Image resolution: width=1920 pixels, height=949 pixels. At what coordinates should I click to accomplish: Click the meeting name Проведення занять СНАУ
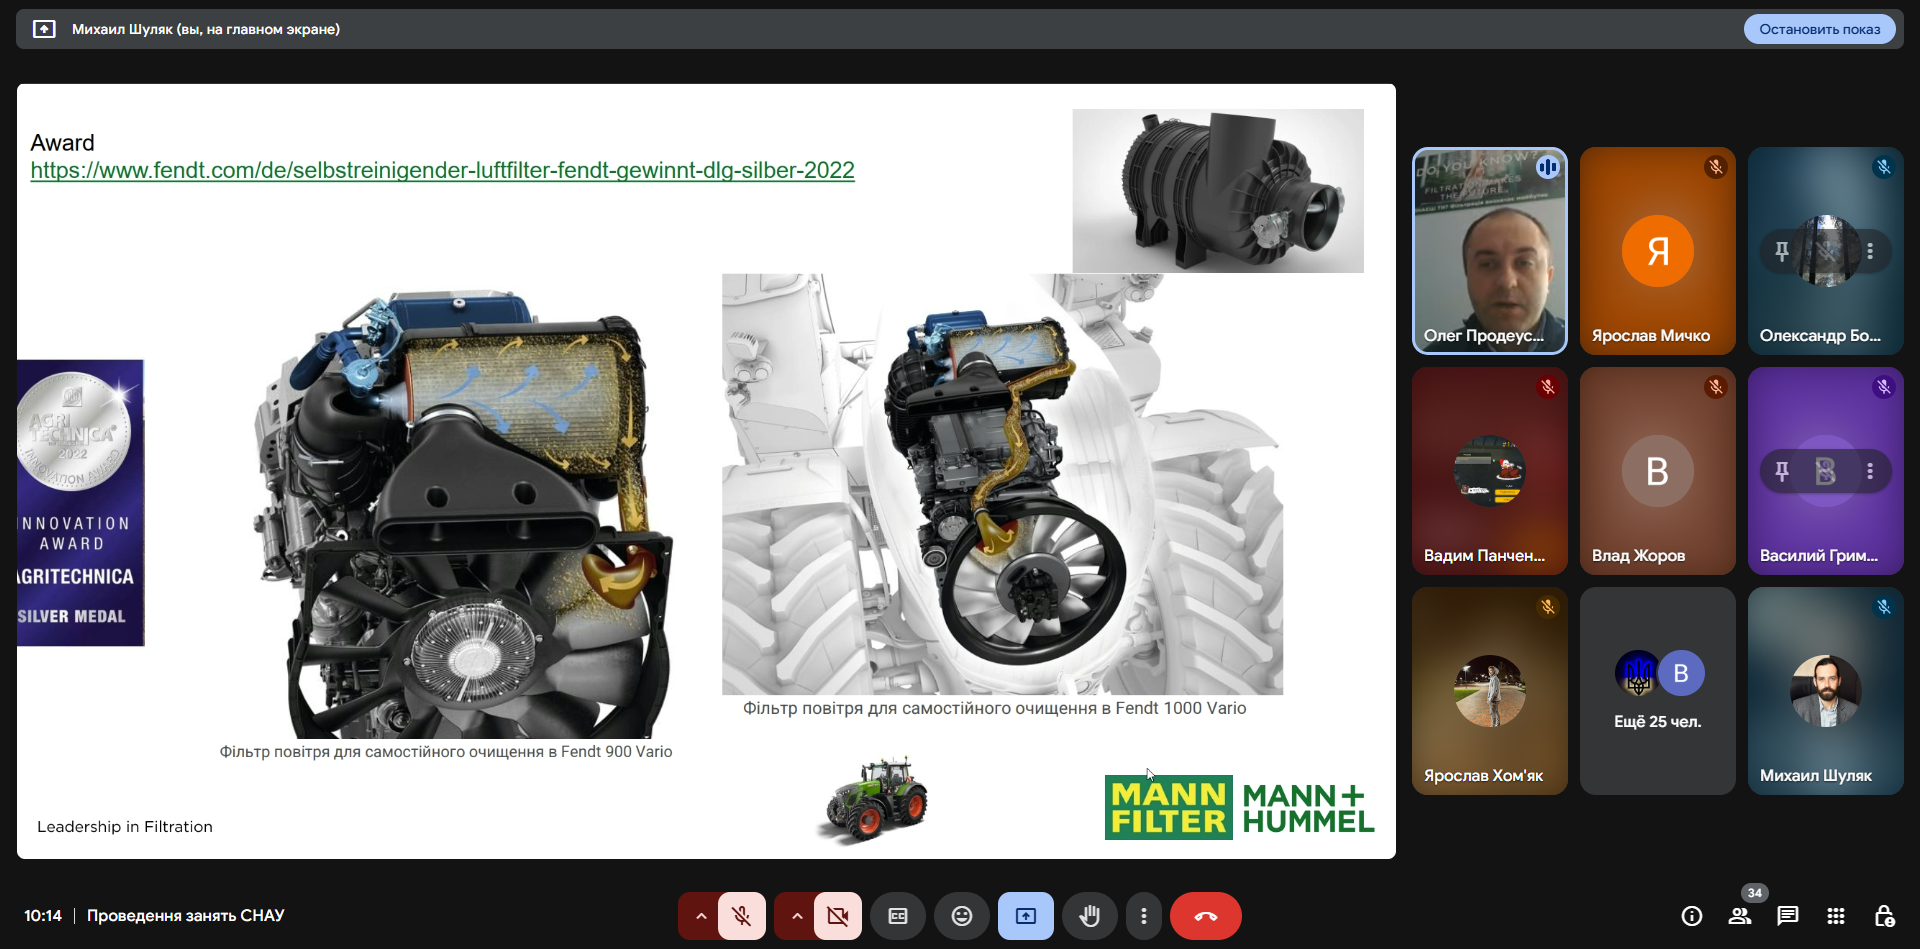click(x=186, y=916)
